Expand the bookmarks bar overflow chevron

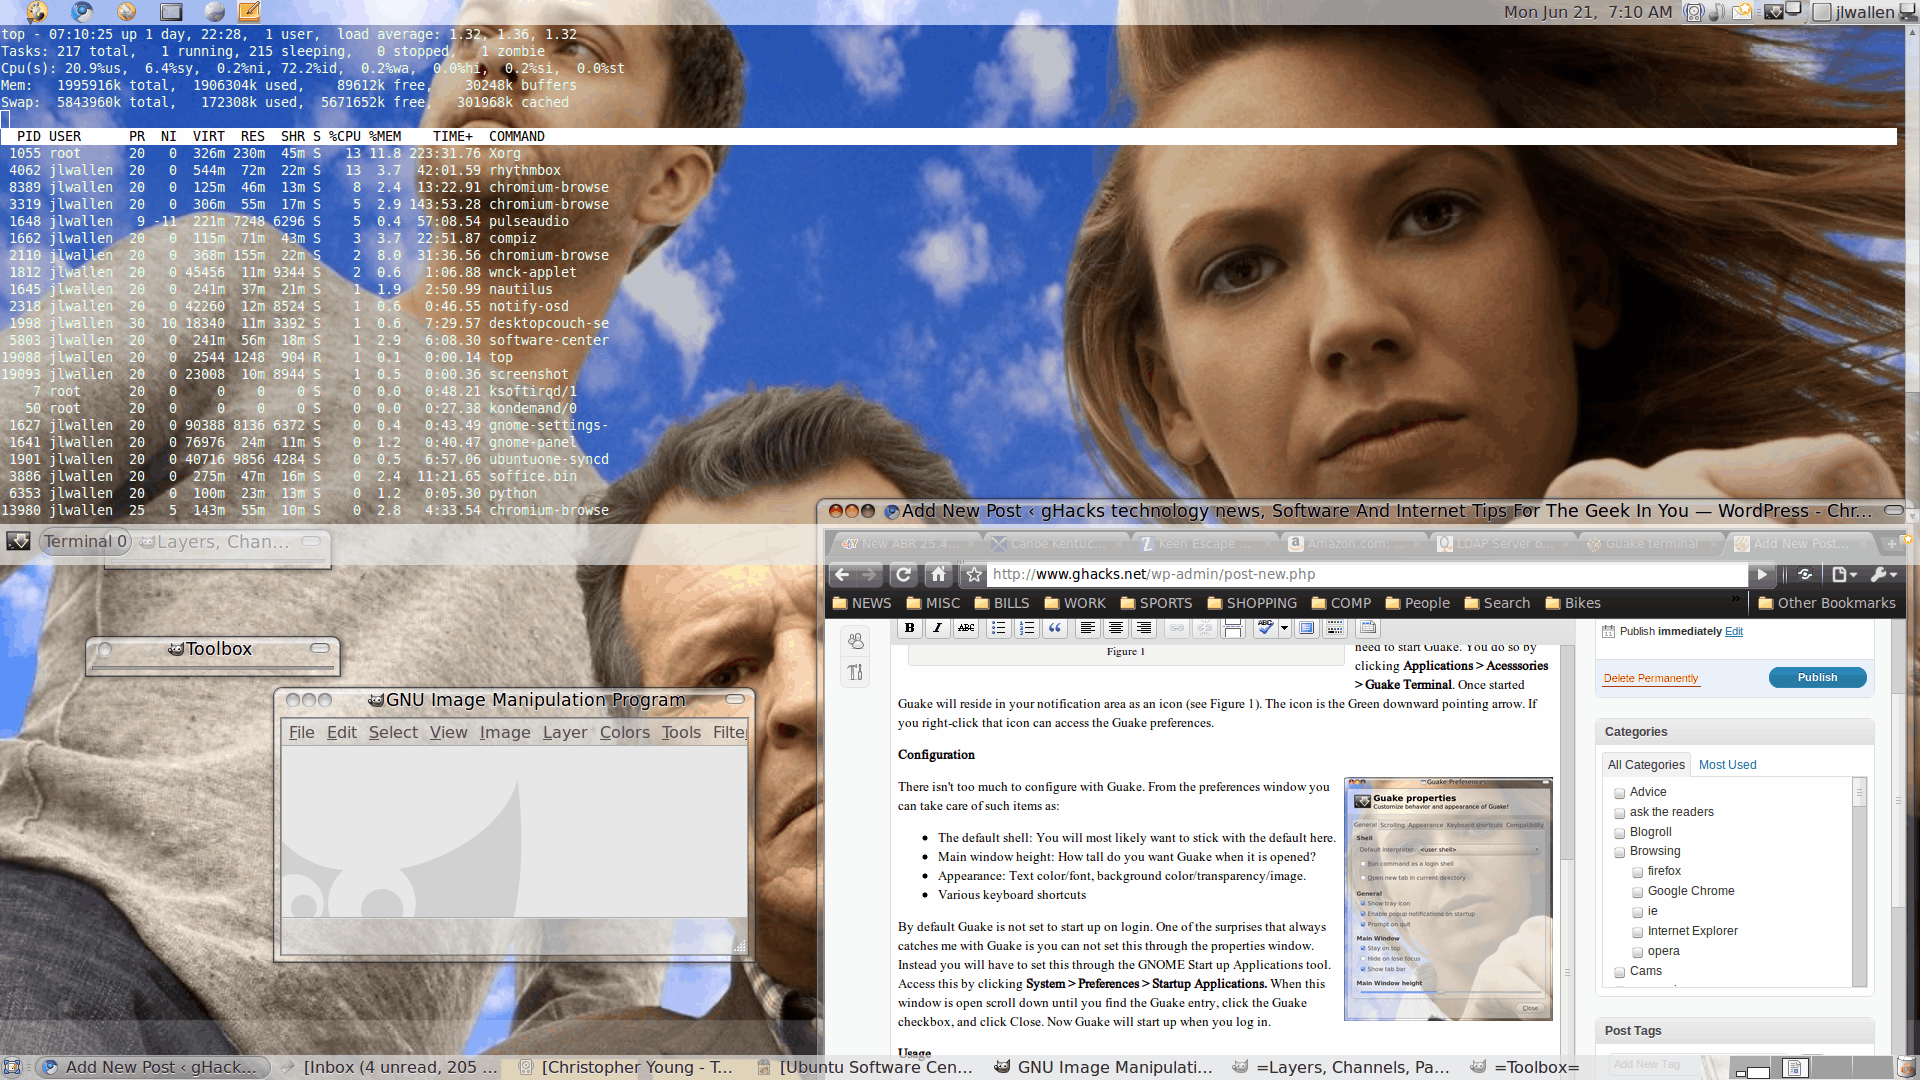pyautogui.click(x=1735, y=600)
